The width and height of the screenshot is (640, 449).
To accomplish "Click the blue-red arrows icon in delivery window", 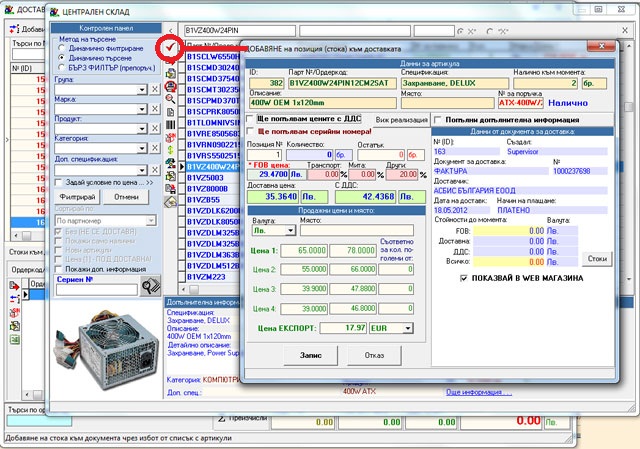I will 14,299.
